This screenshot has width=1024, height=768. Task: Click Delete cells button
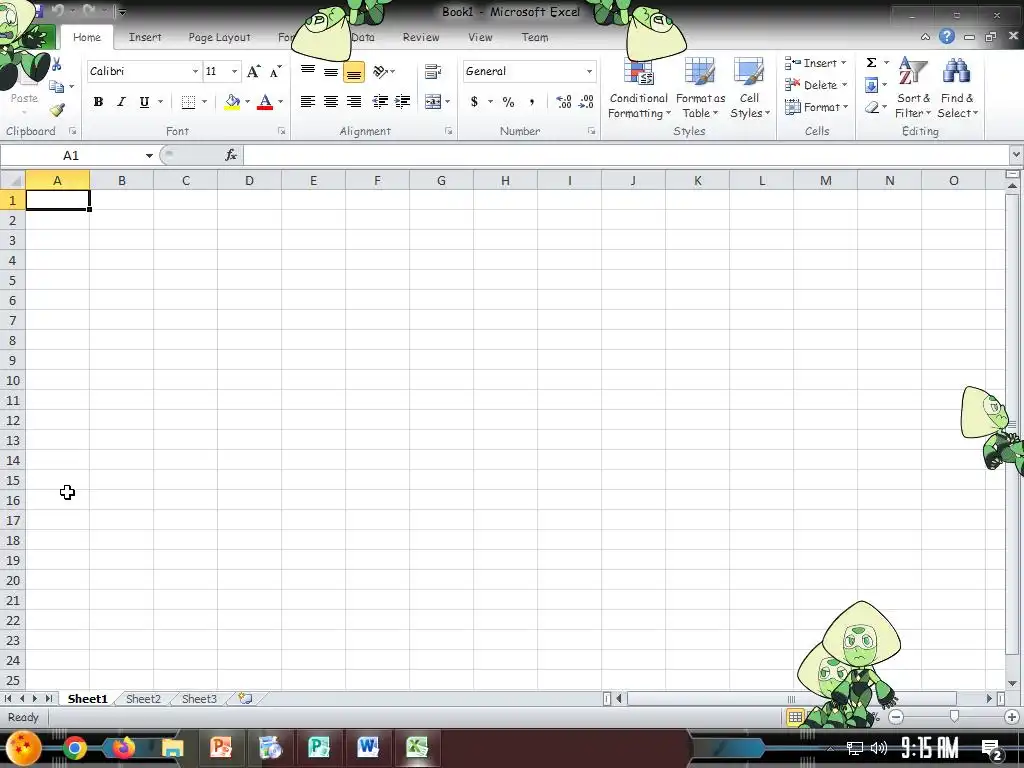point(816,85)
